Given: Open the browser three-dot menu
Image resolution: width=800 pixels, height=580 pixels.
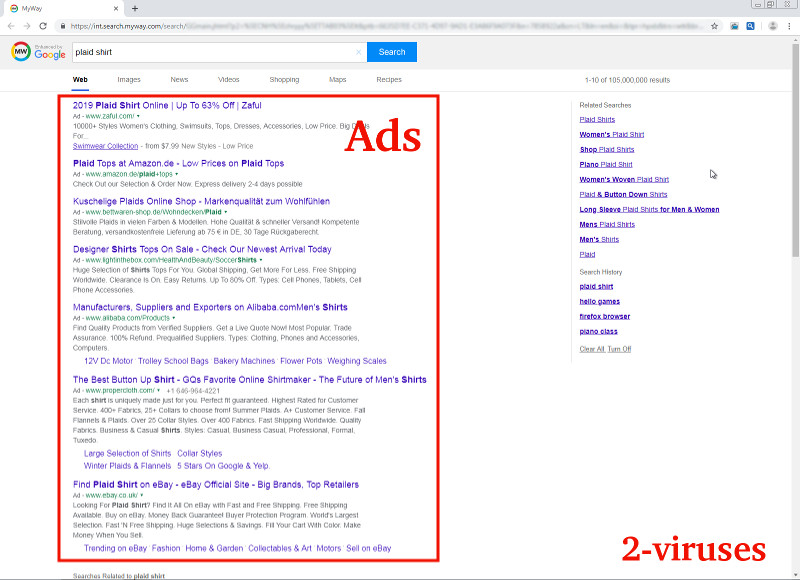Looking at the screenshot, I should 789,25.
